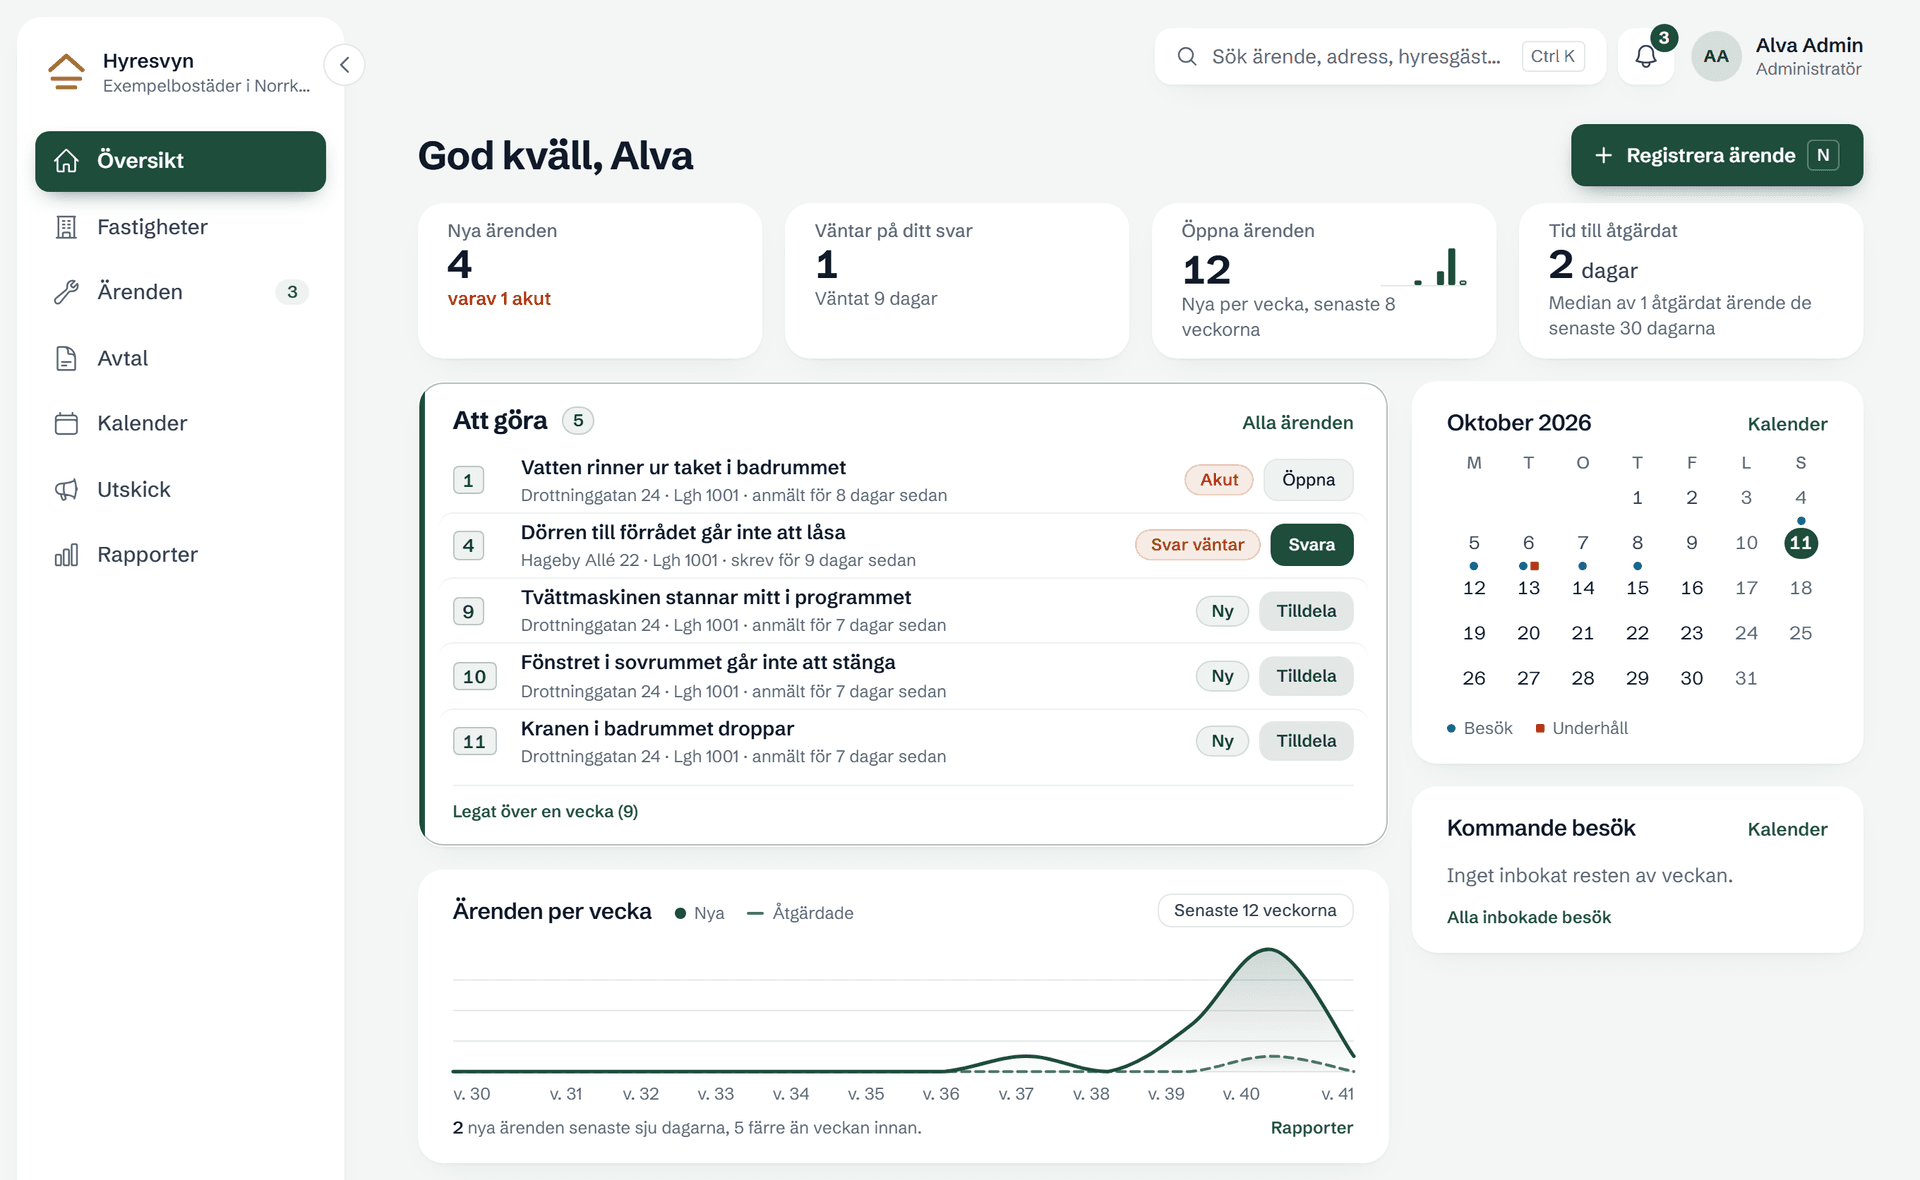The height and width of the screenshot is (1180, 1920).
Task: Open the Senaste 12 veckorna period selector
Action: click(x=1255, y=910)
